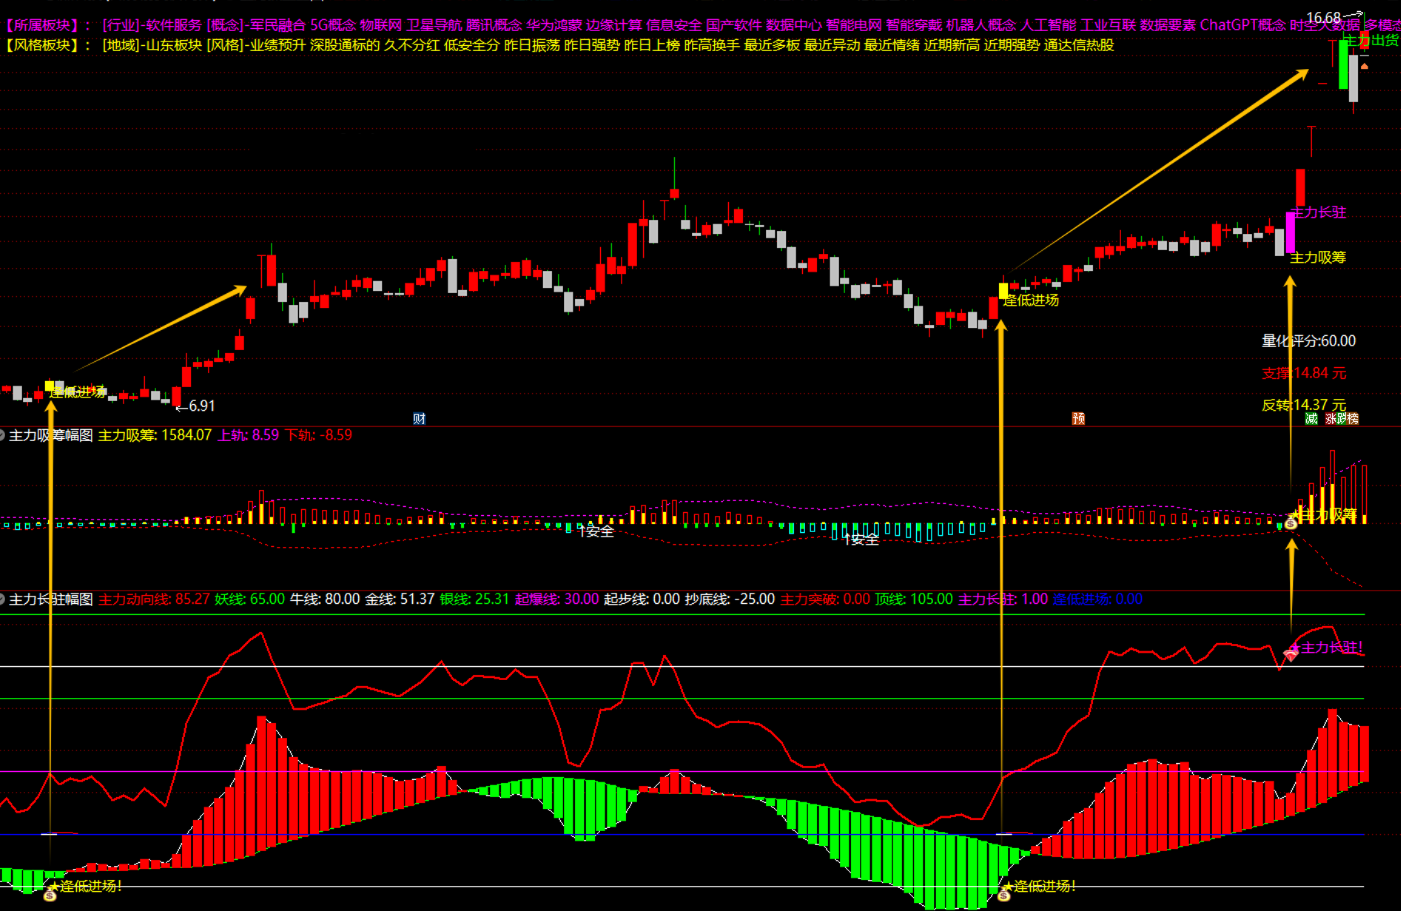This screenshot has width=1401, height=911.
Task: Click the 主力长驻幅图 indicator title
Action: (51, 599)
